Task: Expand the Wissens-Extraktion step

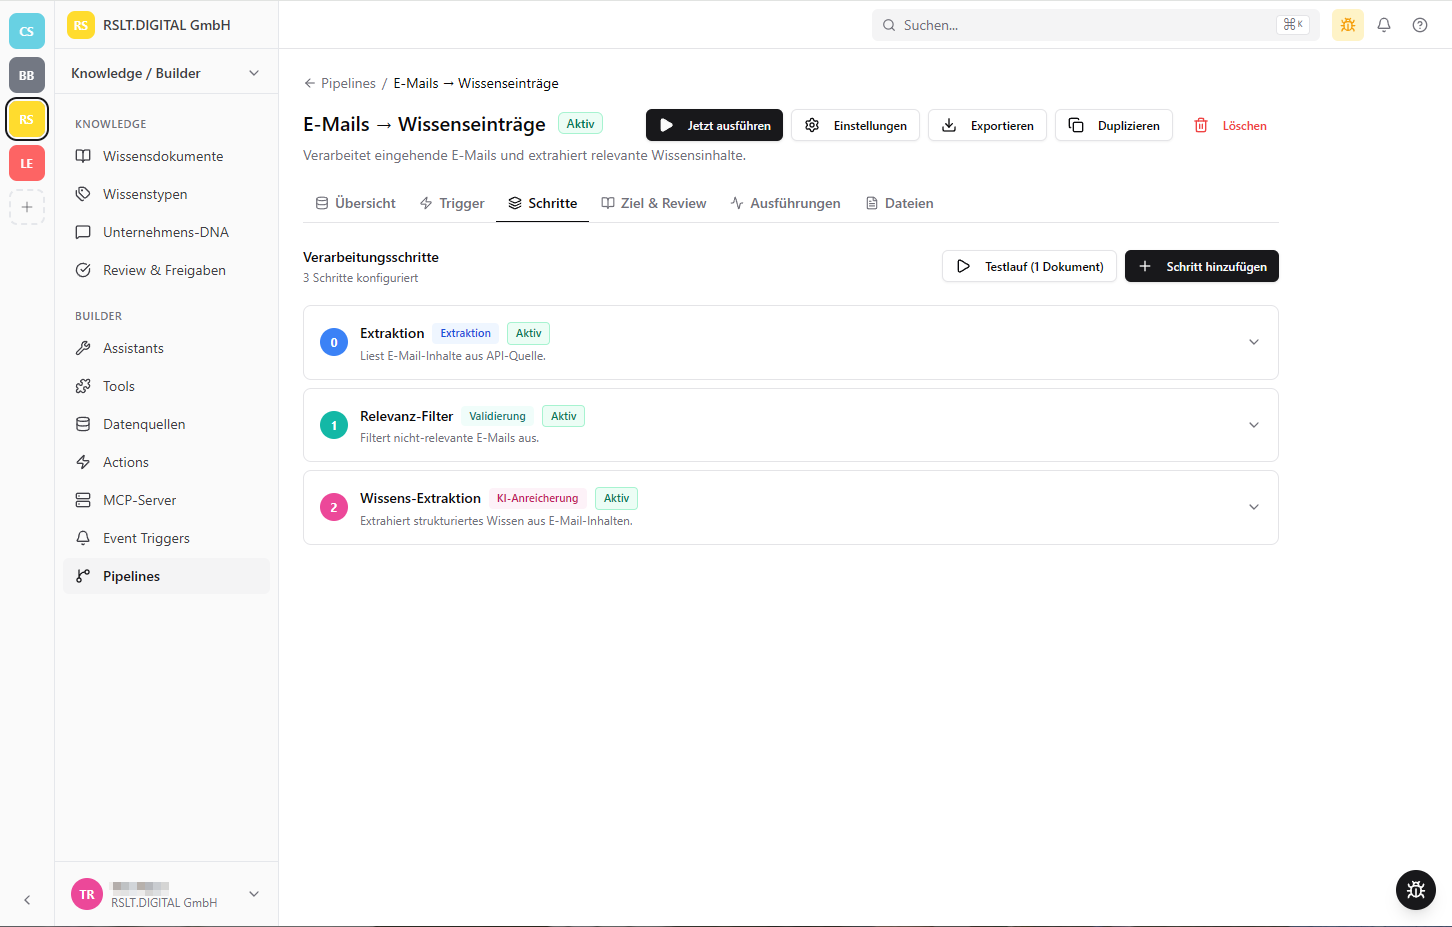Action: pyautogui.click(x=1254, y=507)
